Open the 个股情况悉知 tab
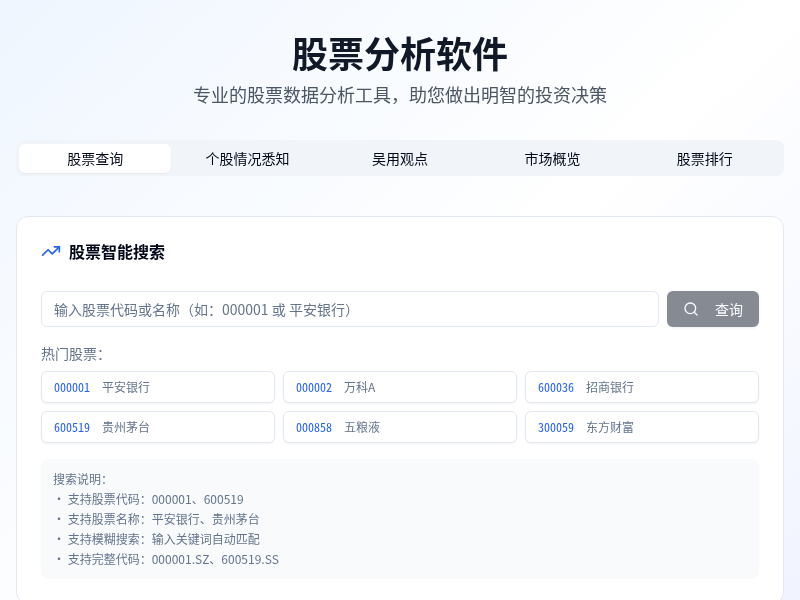The image size is (800, 600). 247,159
